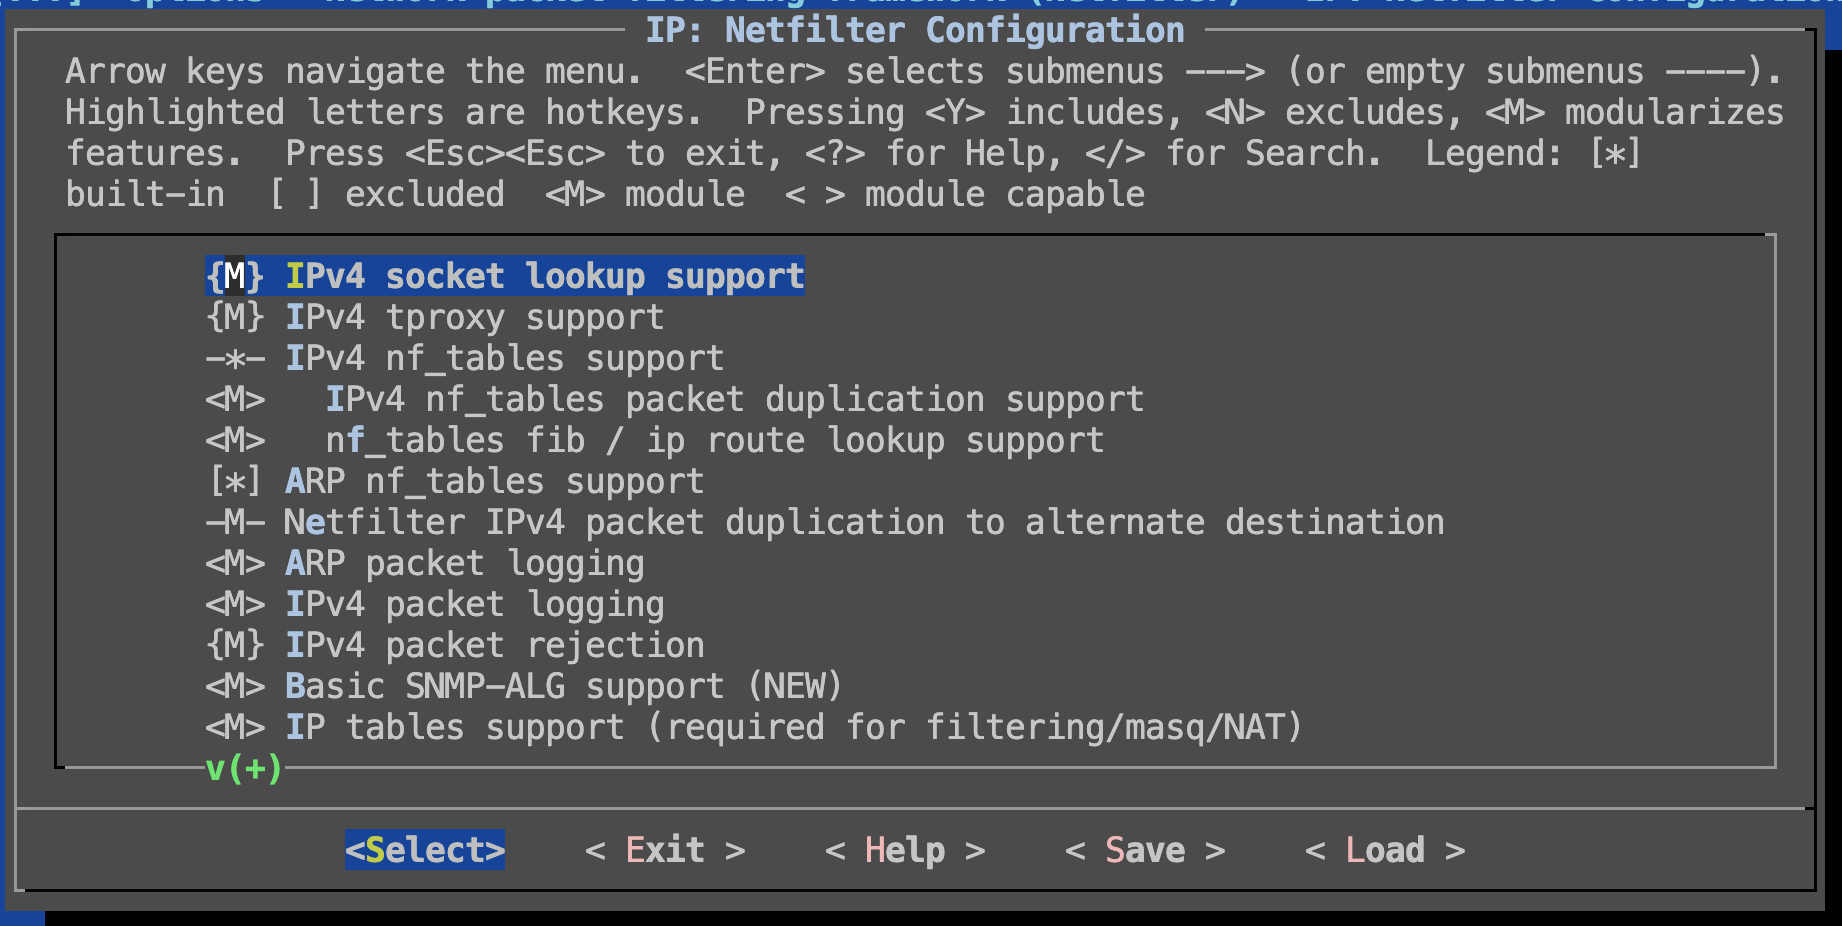This screenshot has width=1842, height=926.
Task: Select the IPv4 packet rejection entry
Action: [494, 646]
